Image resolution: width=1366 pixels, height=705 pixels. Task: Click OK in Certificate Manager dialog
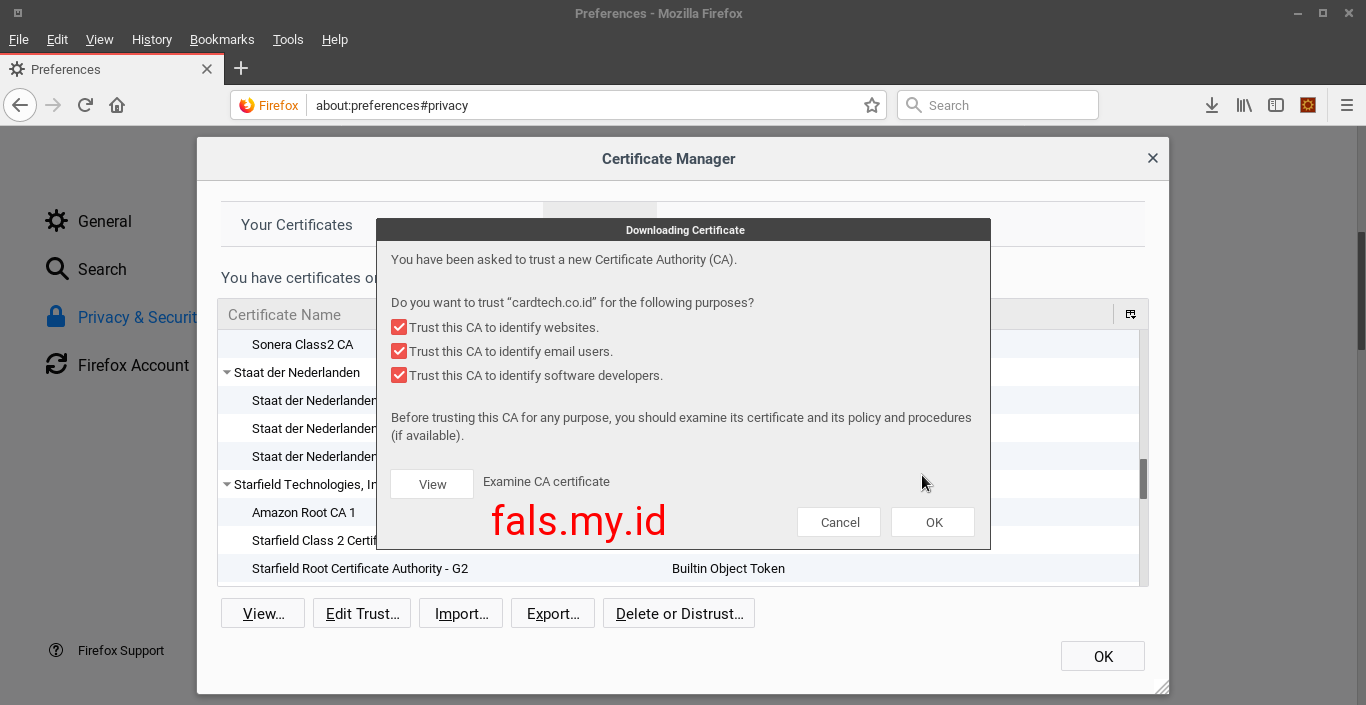click(x=1103, y=656)
